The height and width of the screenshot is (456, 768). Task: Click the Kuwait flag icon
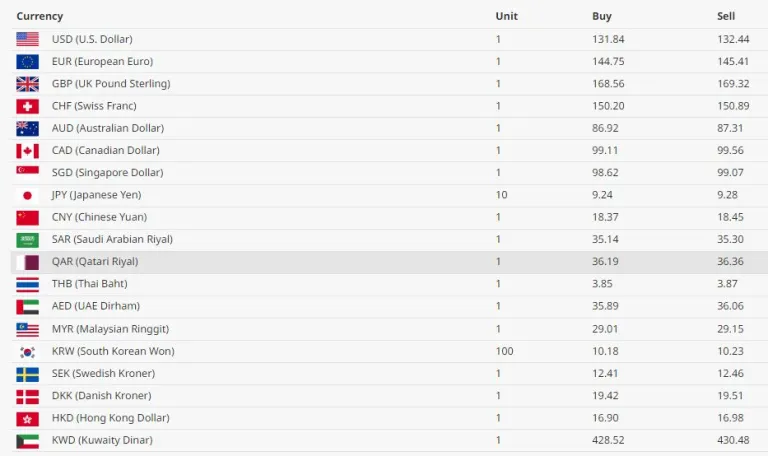coord(27,440)
